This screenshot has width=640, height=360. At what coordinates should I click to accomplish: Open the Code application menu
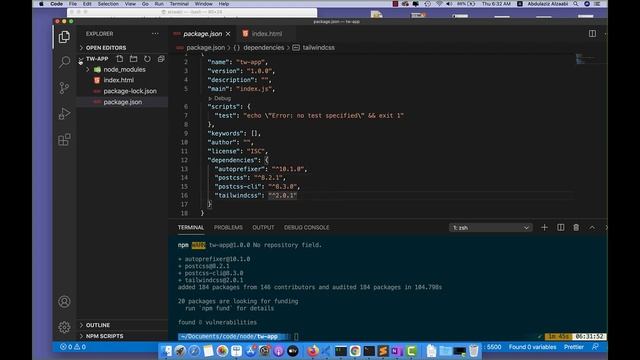click(56, 4)
